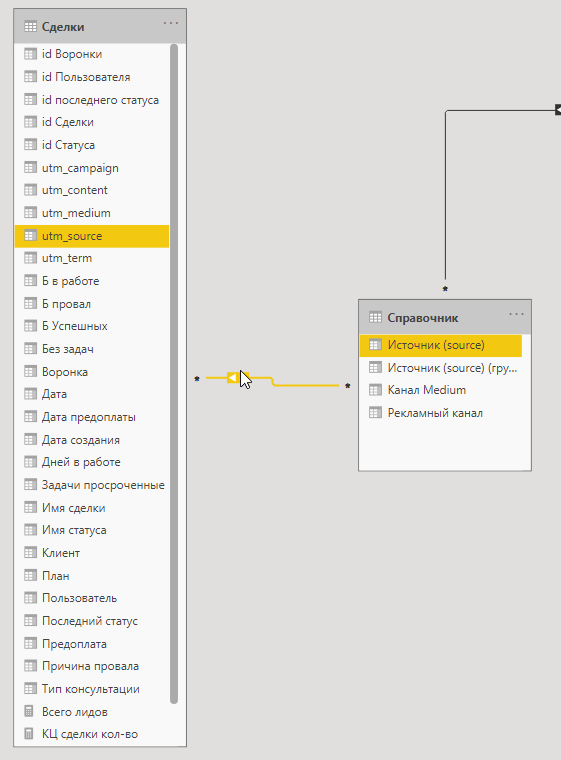Viewport: 561px width, 760px height.
Task: Click the column icon next to Воронка
Action: coord(30,372)
